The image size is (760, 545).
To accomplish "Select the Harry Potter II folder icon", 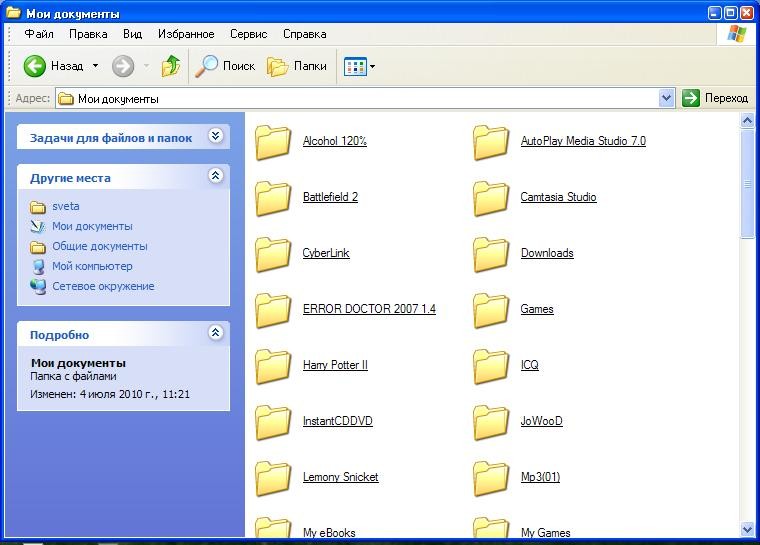I will (x=273, y=366).
